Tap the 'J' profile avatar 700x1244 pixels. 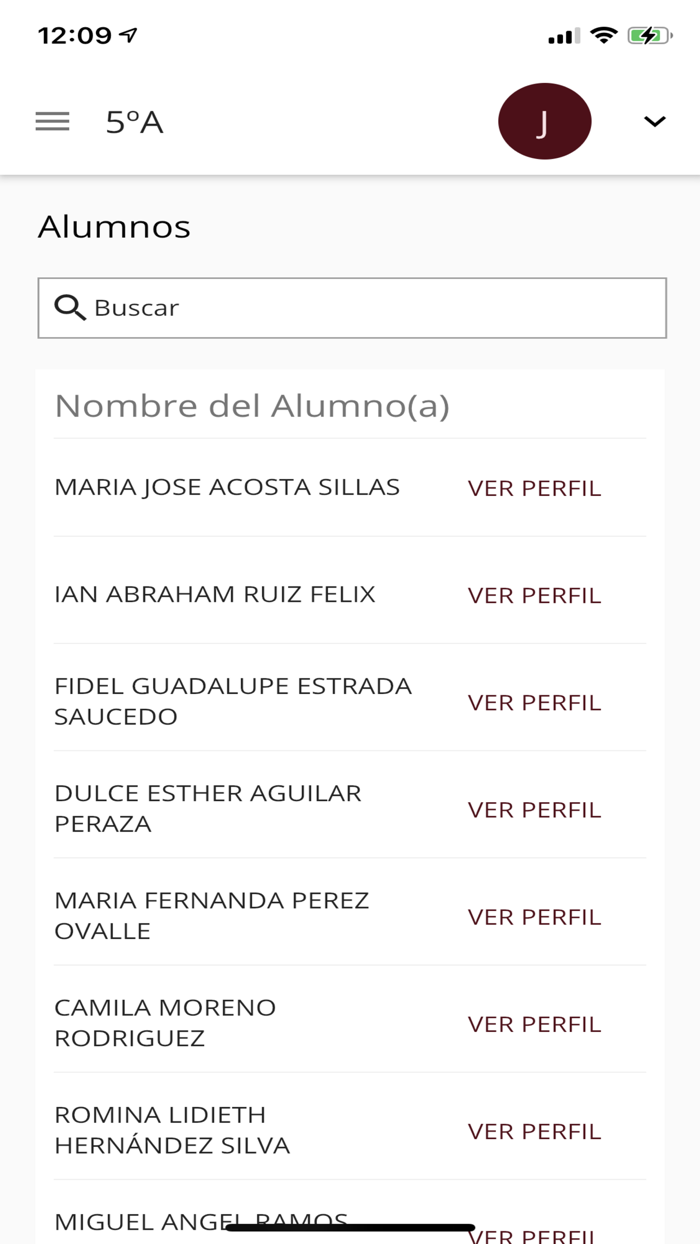[x=544, y=120]
